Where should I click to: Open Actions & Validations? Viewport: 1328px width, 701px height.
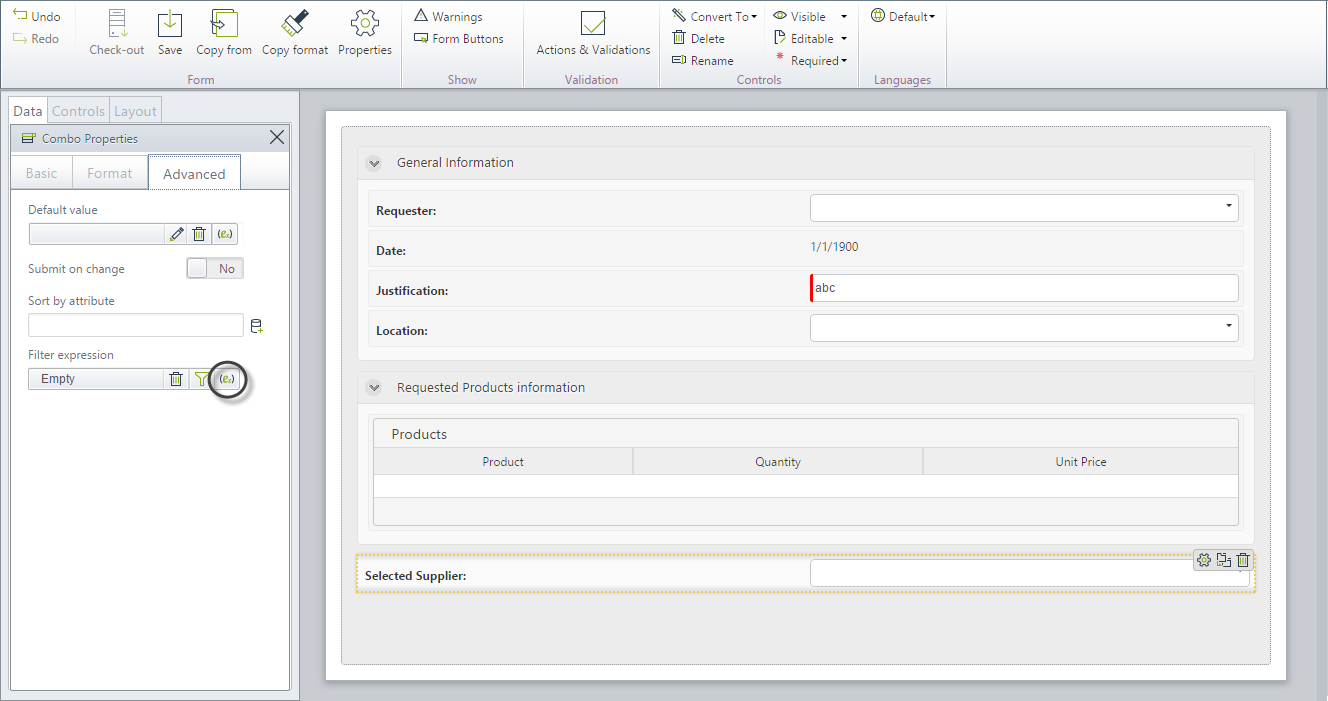click(593, 33)
